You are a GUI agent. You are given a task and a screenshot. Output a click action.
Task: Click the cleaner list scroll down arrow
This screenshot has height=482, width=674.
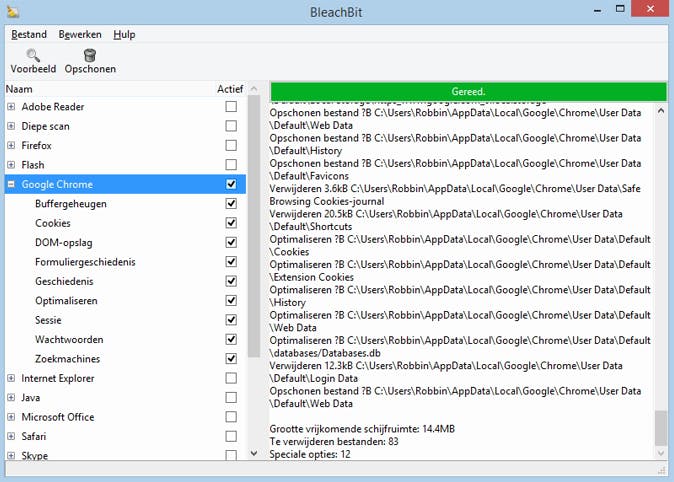pyautogui.click(x=254, y=453)
